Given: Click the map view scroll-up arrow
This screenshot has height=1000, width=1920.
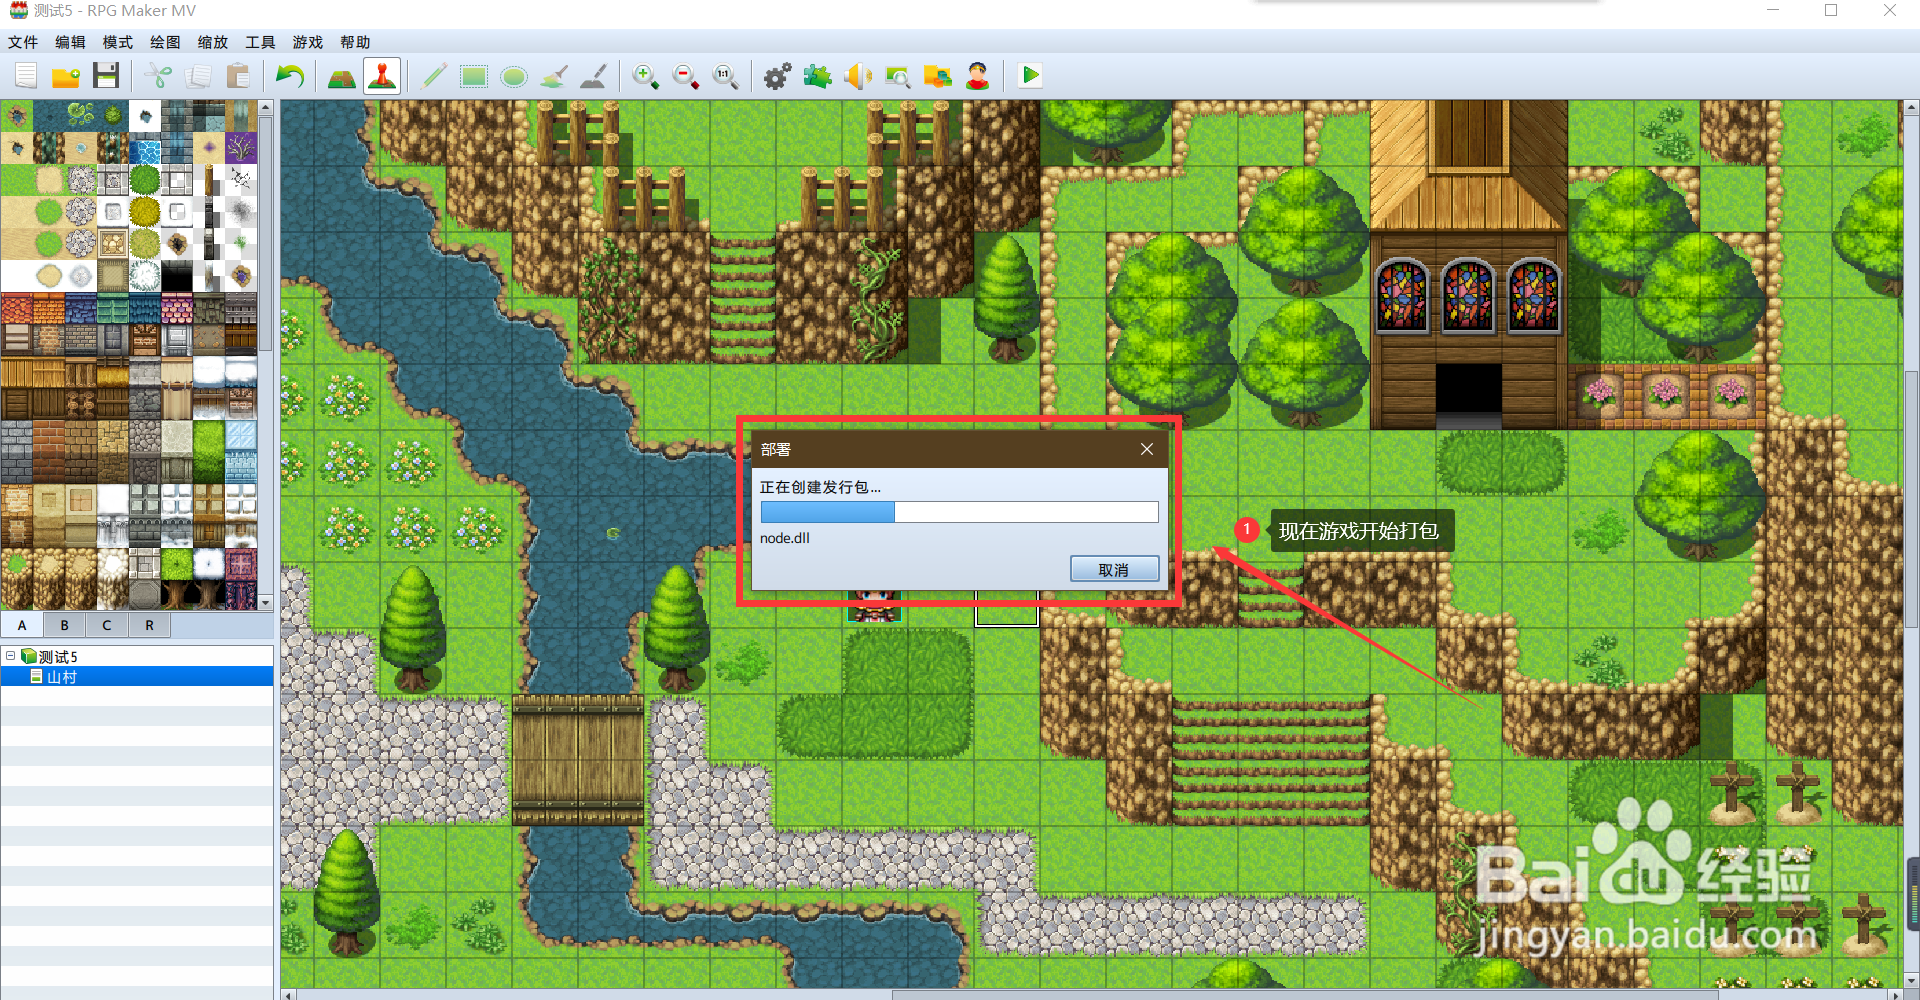Looking at the screenshot, I should [1911, 106].
